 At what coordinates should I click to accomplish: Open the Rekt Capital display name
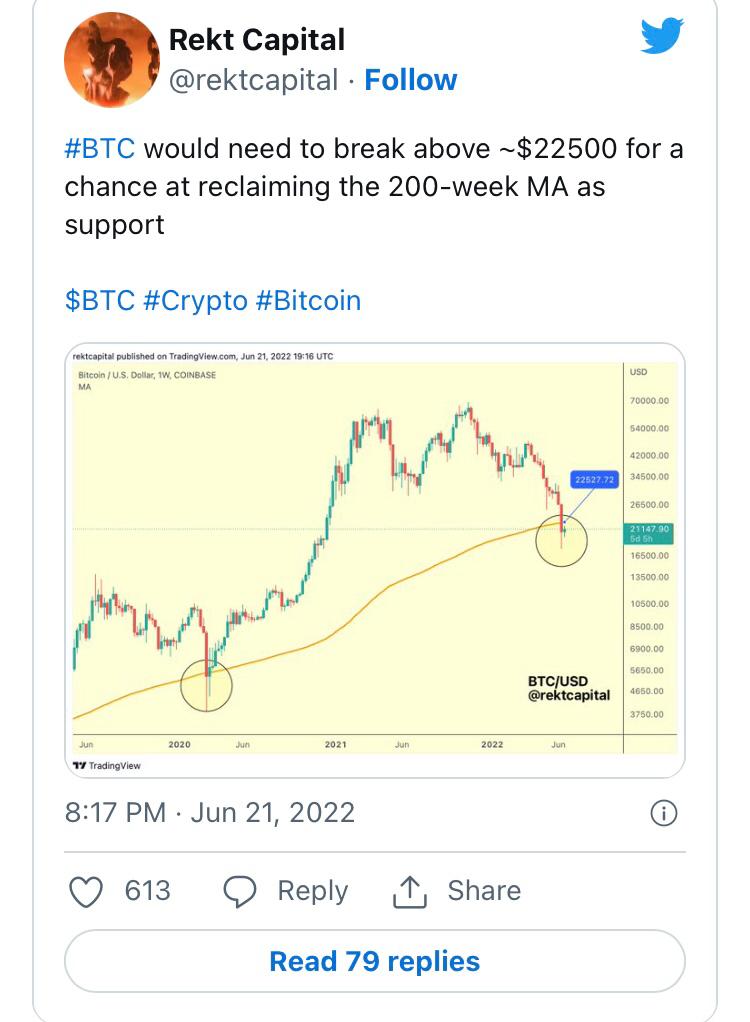(257, 40)
